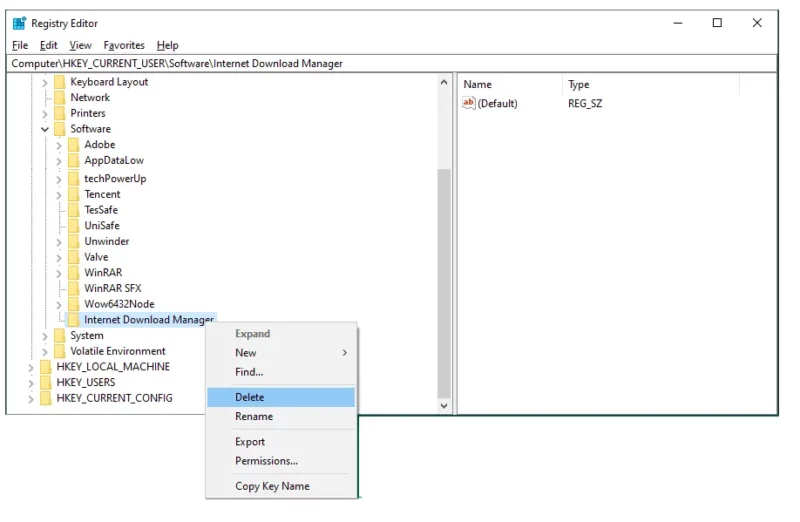Viewport: 800px width, 522px height.
Task: Click the AppDataLow folder icon
Action: 74,161
